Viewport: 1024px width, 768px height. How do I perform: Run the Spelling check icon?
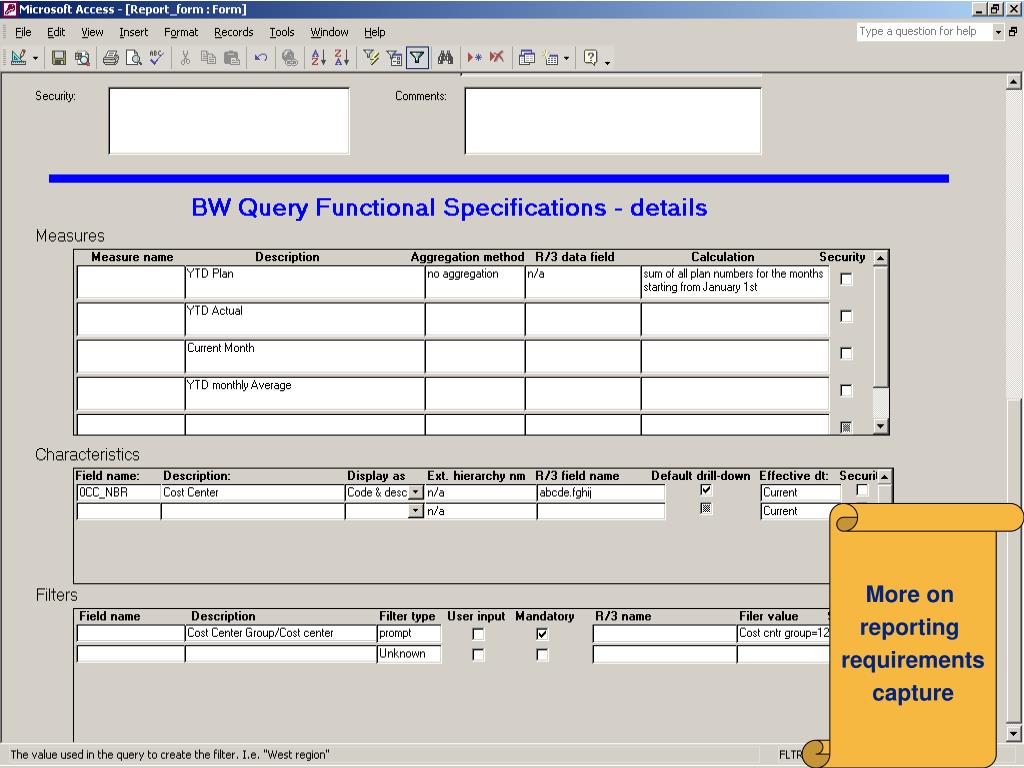coord(155,57)
